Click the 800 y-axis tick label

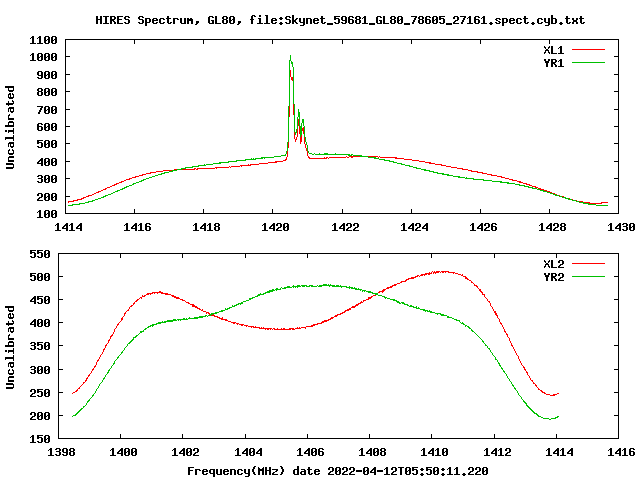tap(47, 92)
